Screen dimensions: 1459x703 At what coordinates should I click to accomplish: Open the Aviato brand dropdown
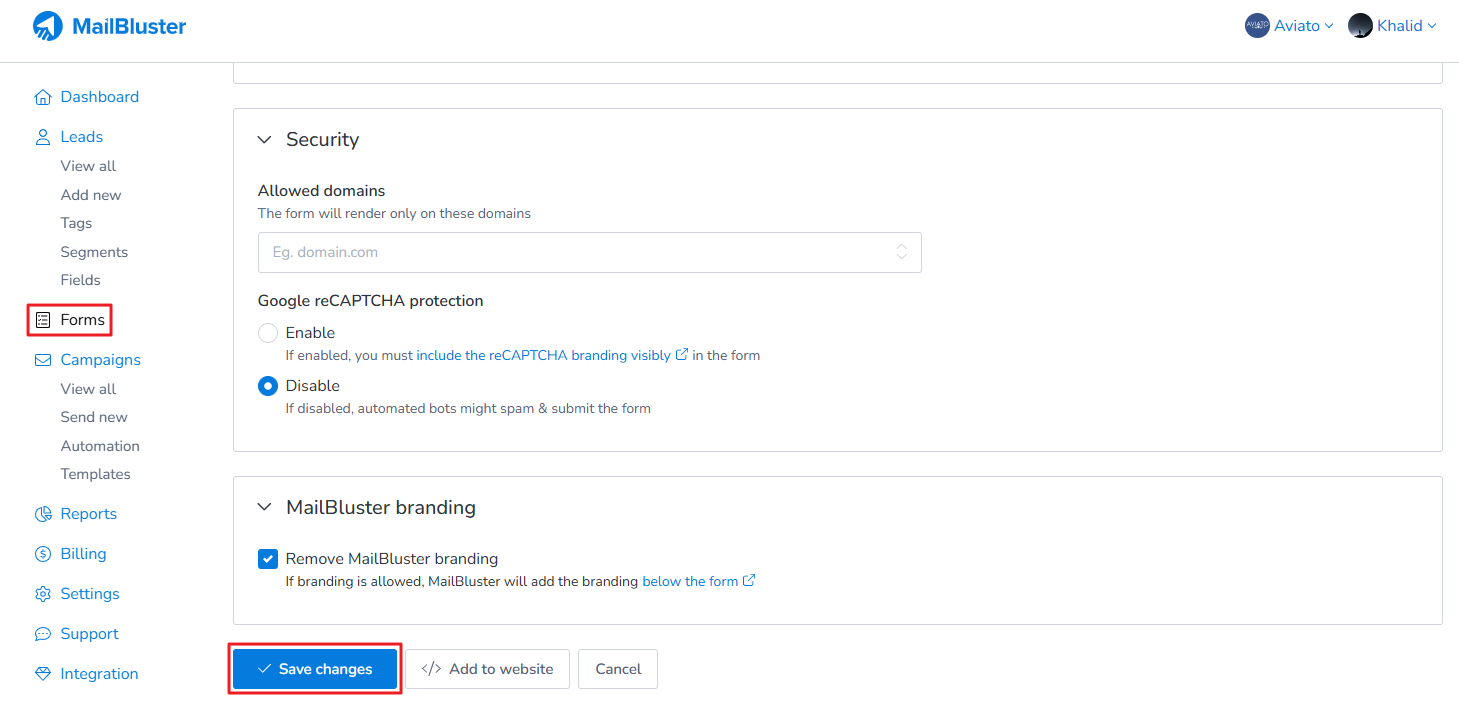[1289, 26]
